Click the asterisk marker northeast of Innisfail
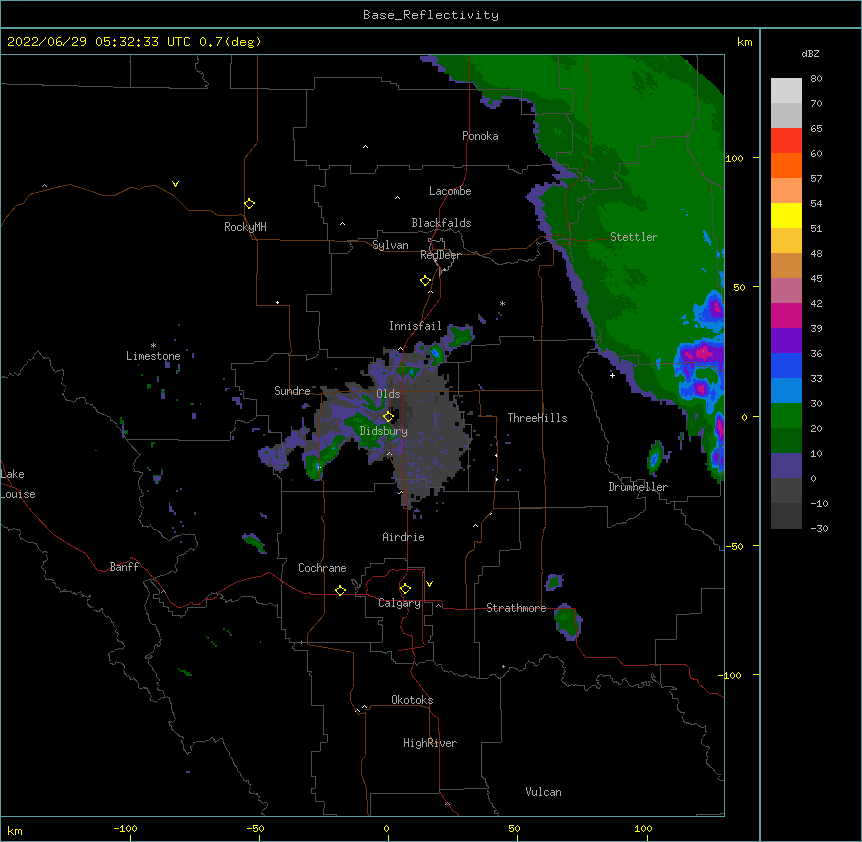The height and width of the screenshot is (842, 862). [502, 303]
